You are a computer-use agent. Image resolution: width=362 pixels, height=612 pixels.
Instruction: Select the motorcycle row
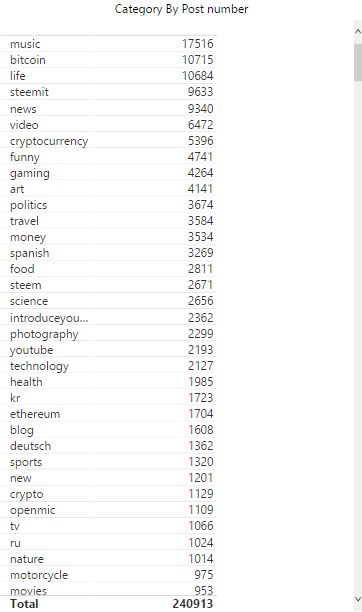tap(109, 575)
